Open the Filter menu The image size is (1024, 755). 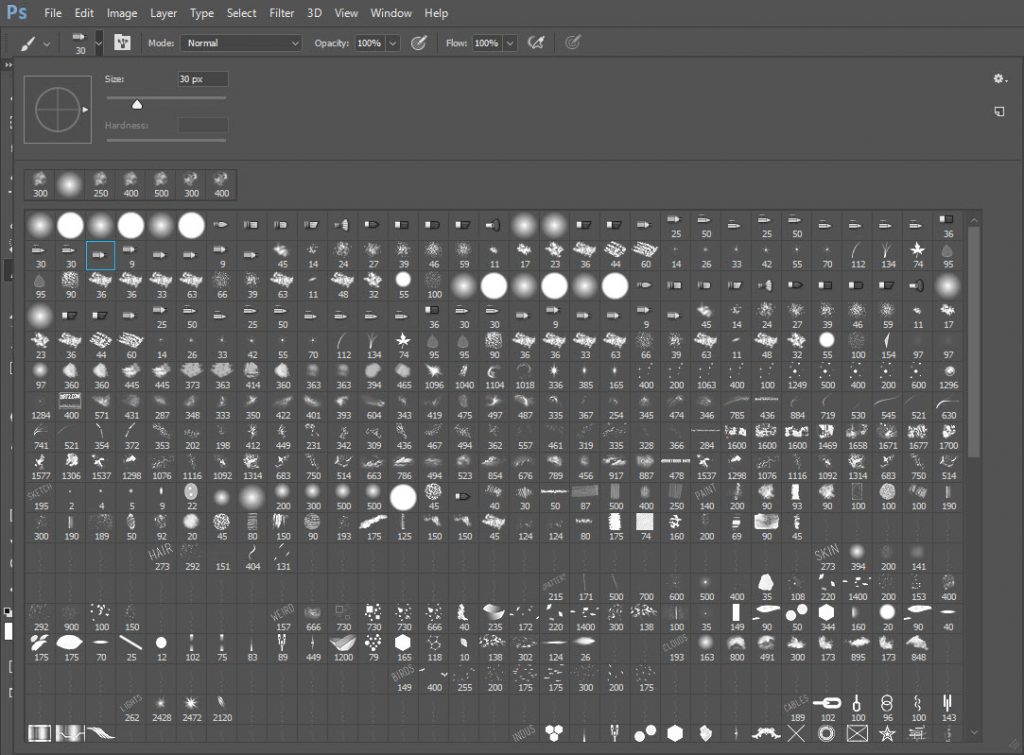(281, 13)
